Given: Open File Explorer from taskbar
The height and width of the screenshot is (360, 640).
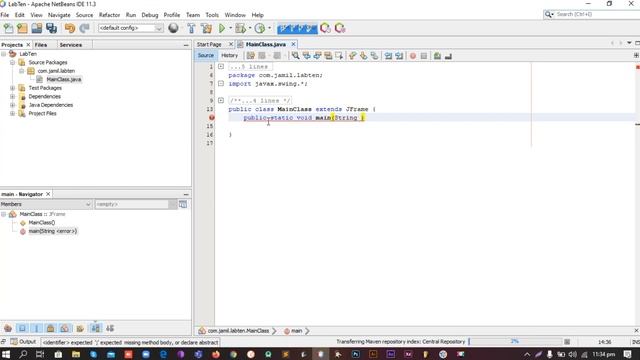Looking at the screenshot, I should tap(76, 354).
